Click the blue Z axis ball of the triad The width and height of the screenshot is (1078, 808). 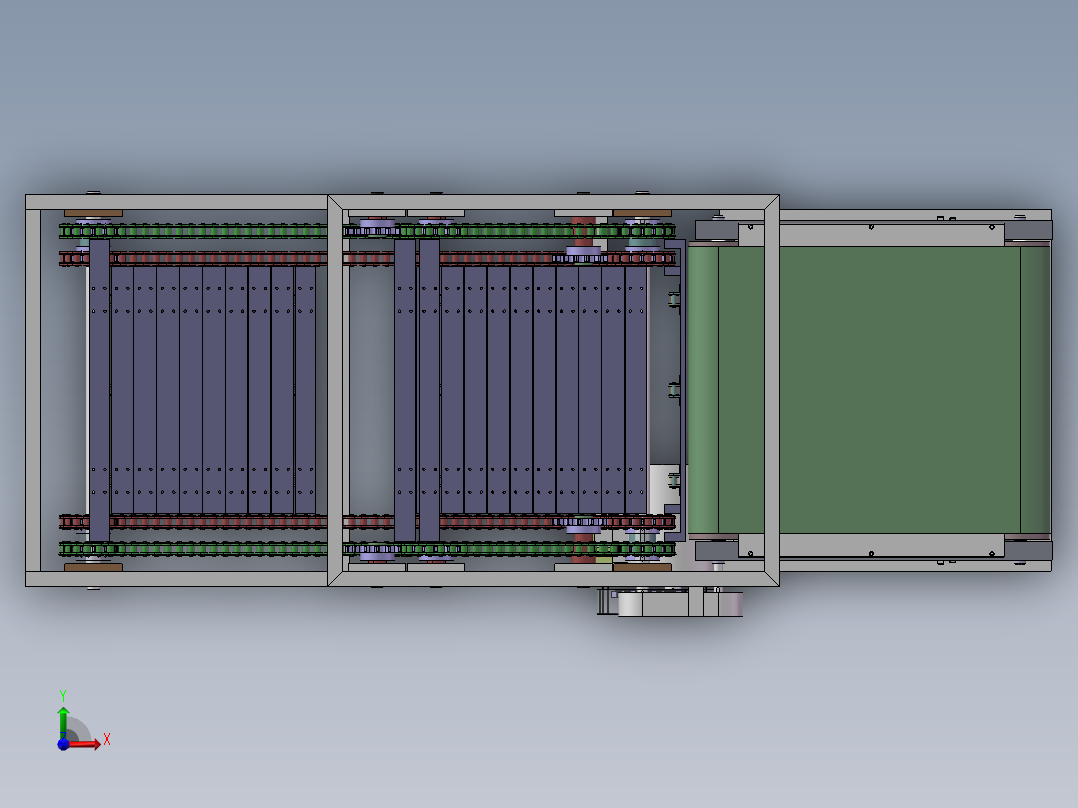[63, 744]
